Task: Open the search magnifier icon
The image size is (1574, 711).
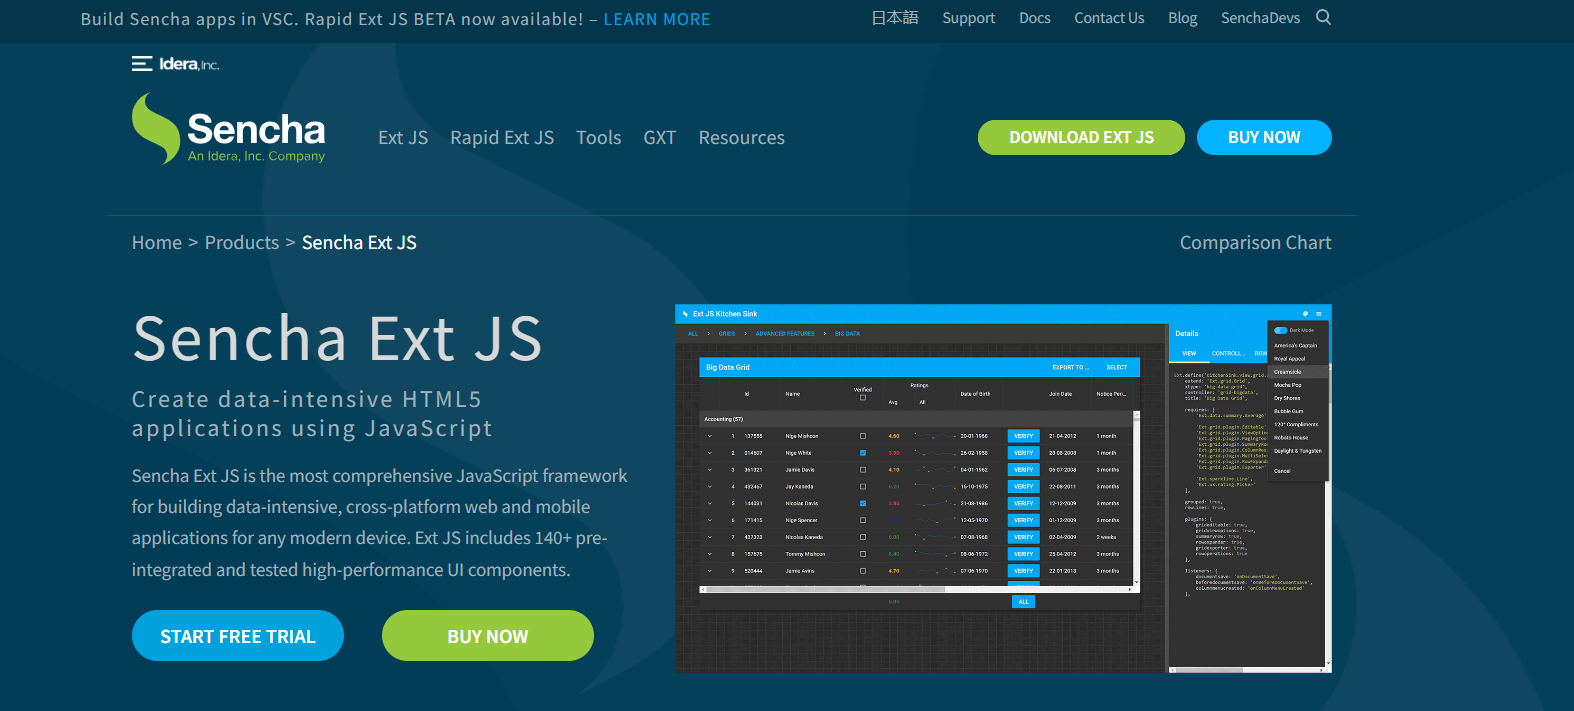Action: pyautogui.click(x=1323, y=17)
